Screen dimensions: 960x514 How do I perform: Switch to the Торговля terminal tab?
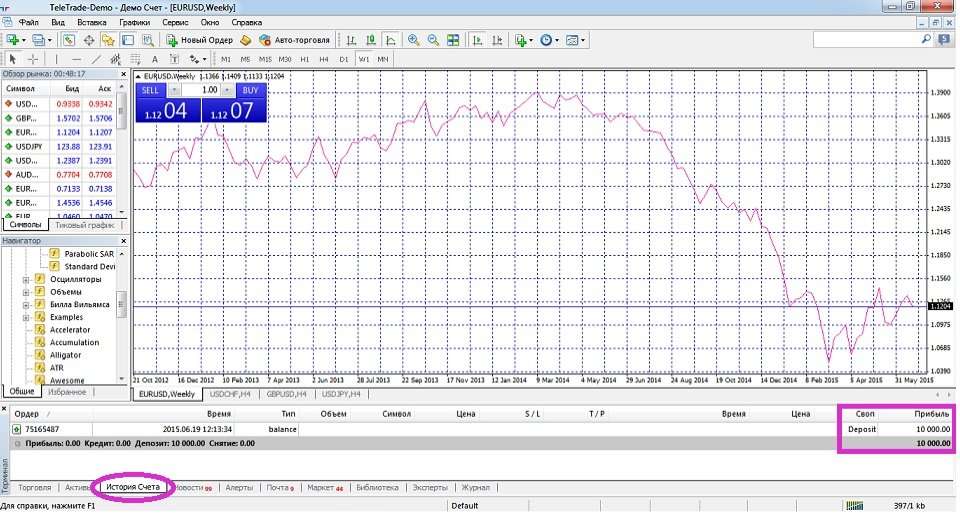click(x=34, y=488)
